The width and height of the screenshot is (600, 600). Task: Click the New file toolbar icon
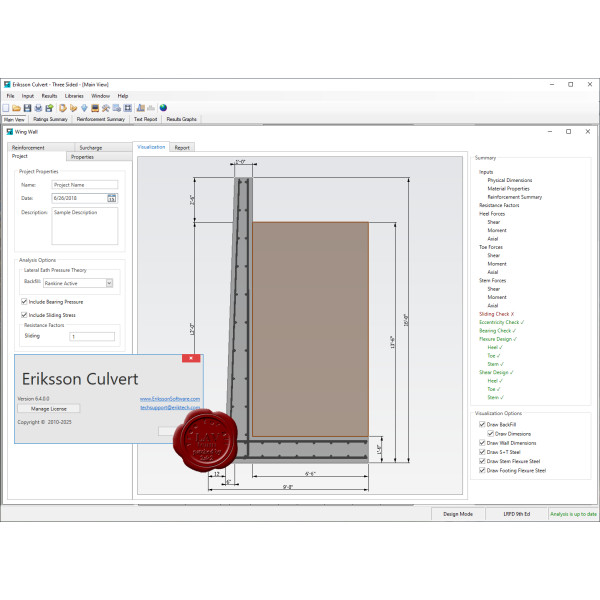click(6, 108)
